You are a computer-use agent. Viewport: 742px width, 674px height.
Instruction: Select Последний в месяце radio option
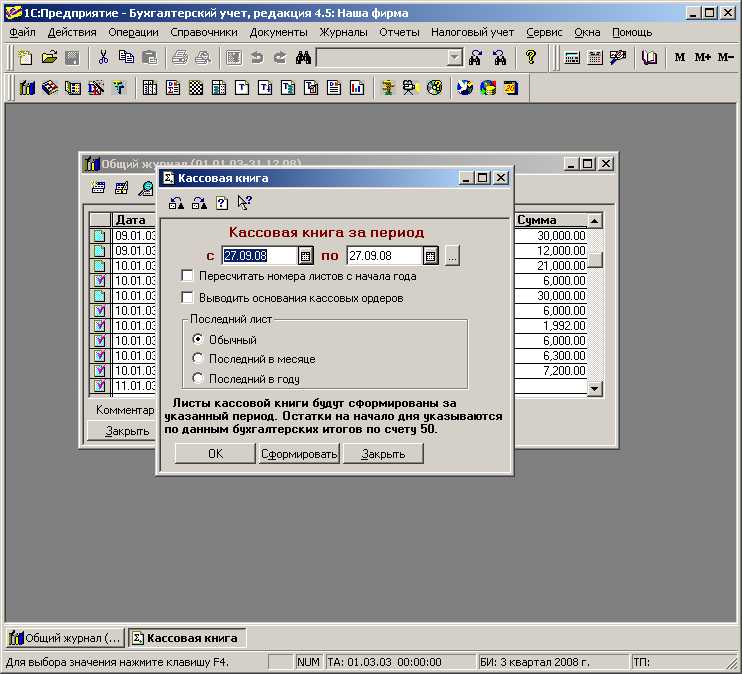198,359
